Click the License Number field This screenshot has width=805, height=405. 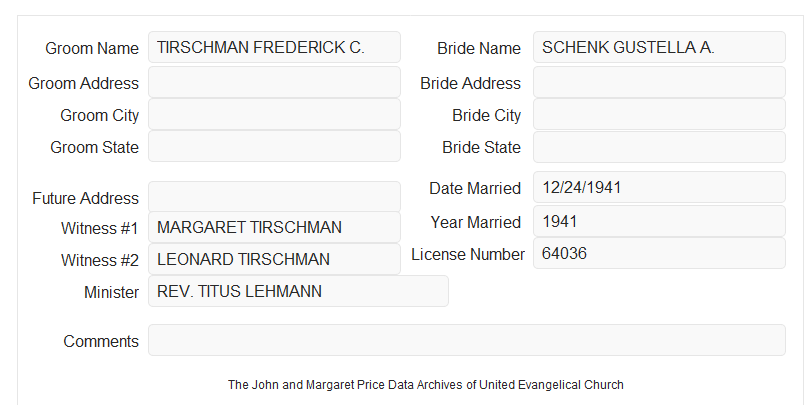pyautogui.click(x=659, y=253)
